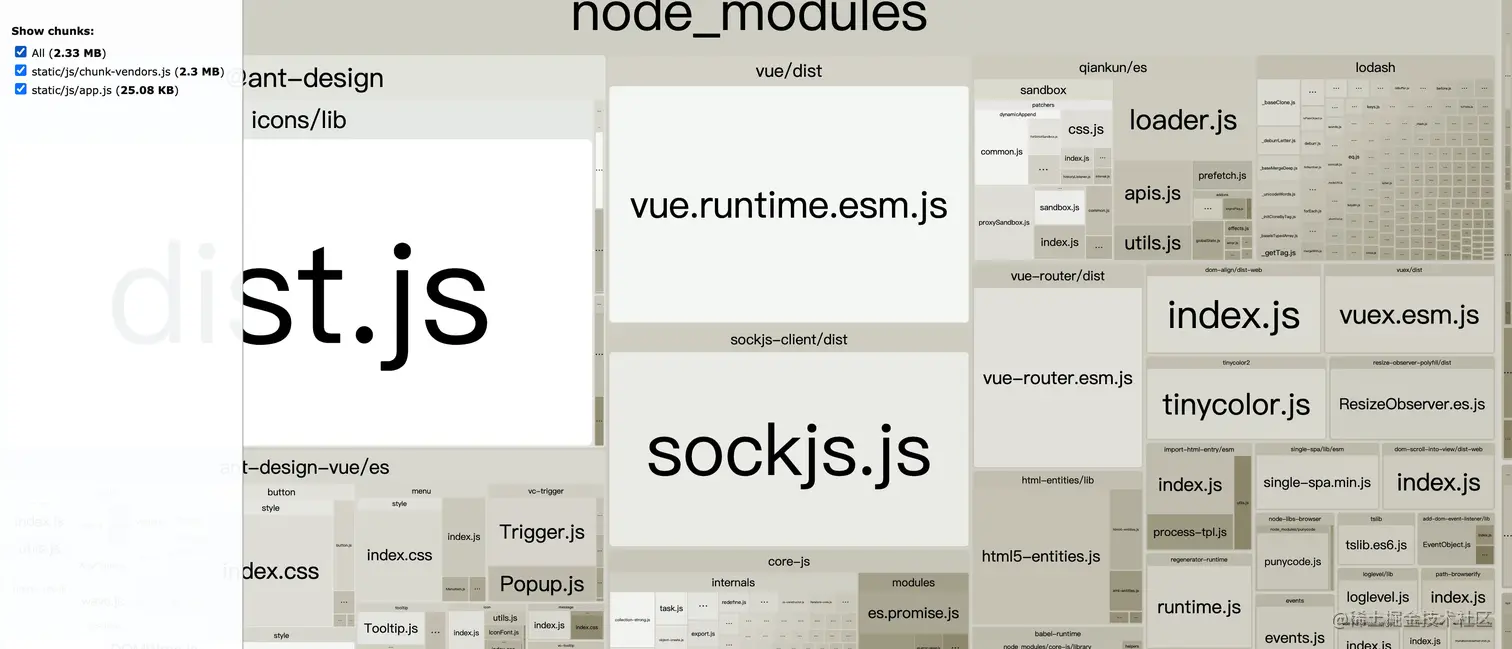This screenshot has width=1512, height=649.
Task: Select the loglevel.js block
Action: (1377, 597)
